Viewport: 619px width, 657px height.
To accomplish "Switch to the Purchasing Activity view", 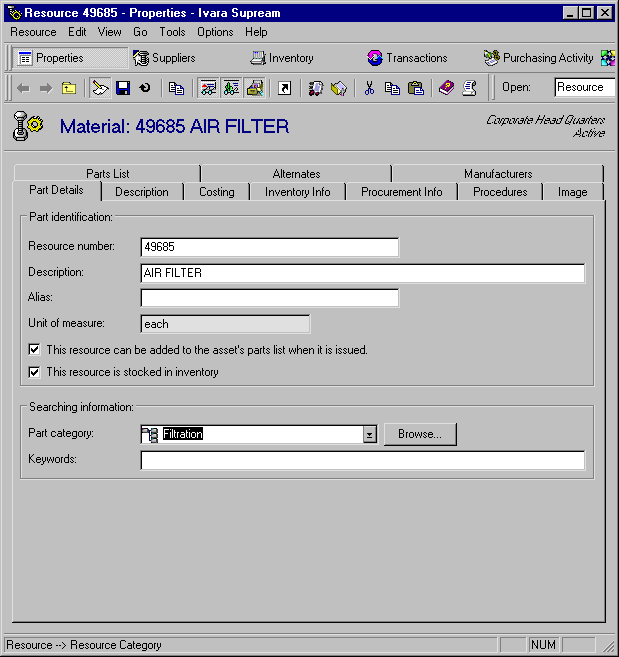I will 539,58.
